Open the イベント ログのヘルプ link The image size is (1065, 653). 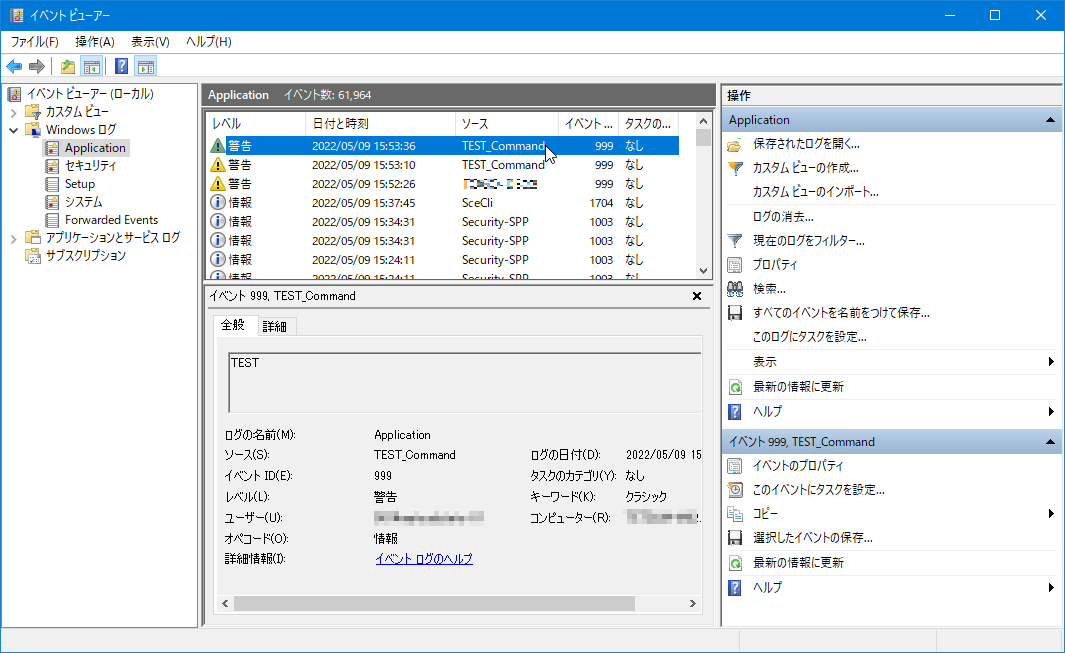pyautogui.click(x=423, y=559)
